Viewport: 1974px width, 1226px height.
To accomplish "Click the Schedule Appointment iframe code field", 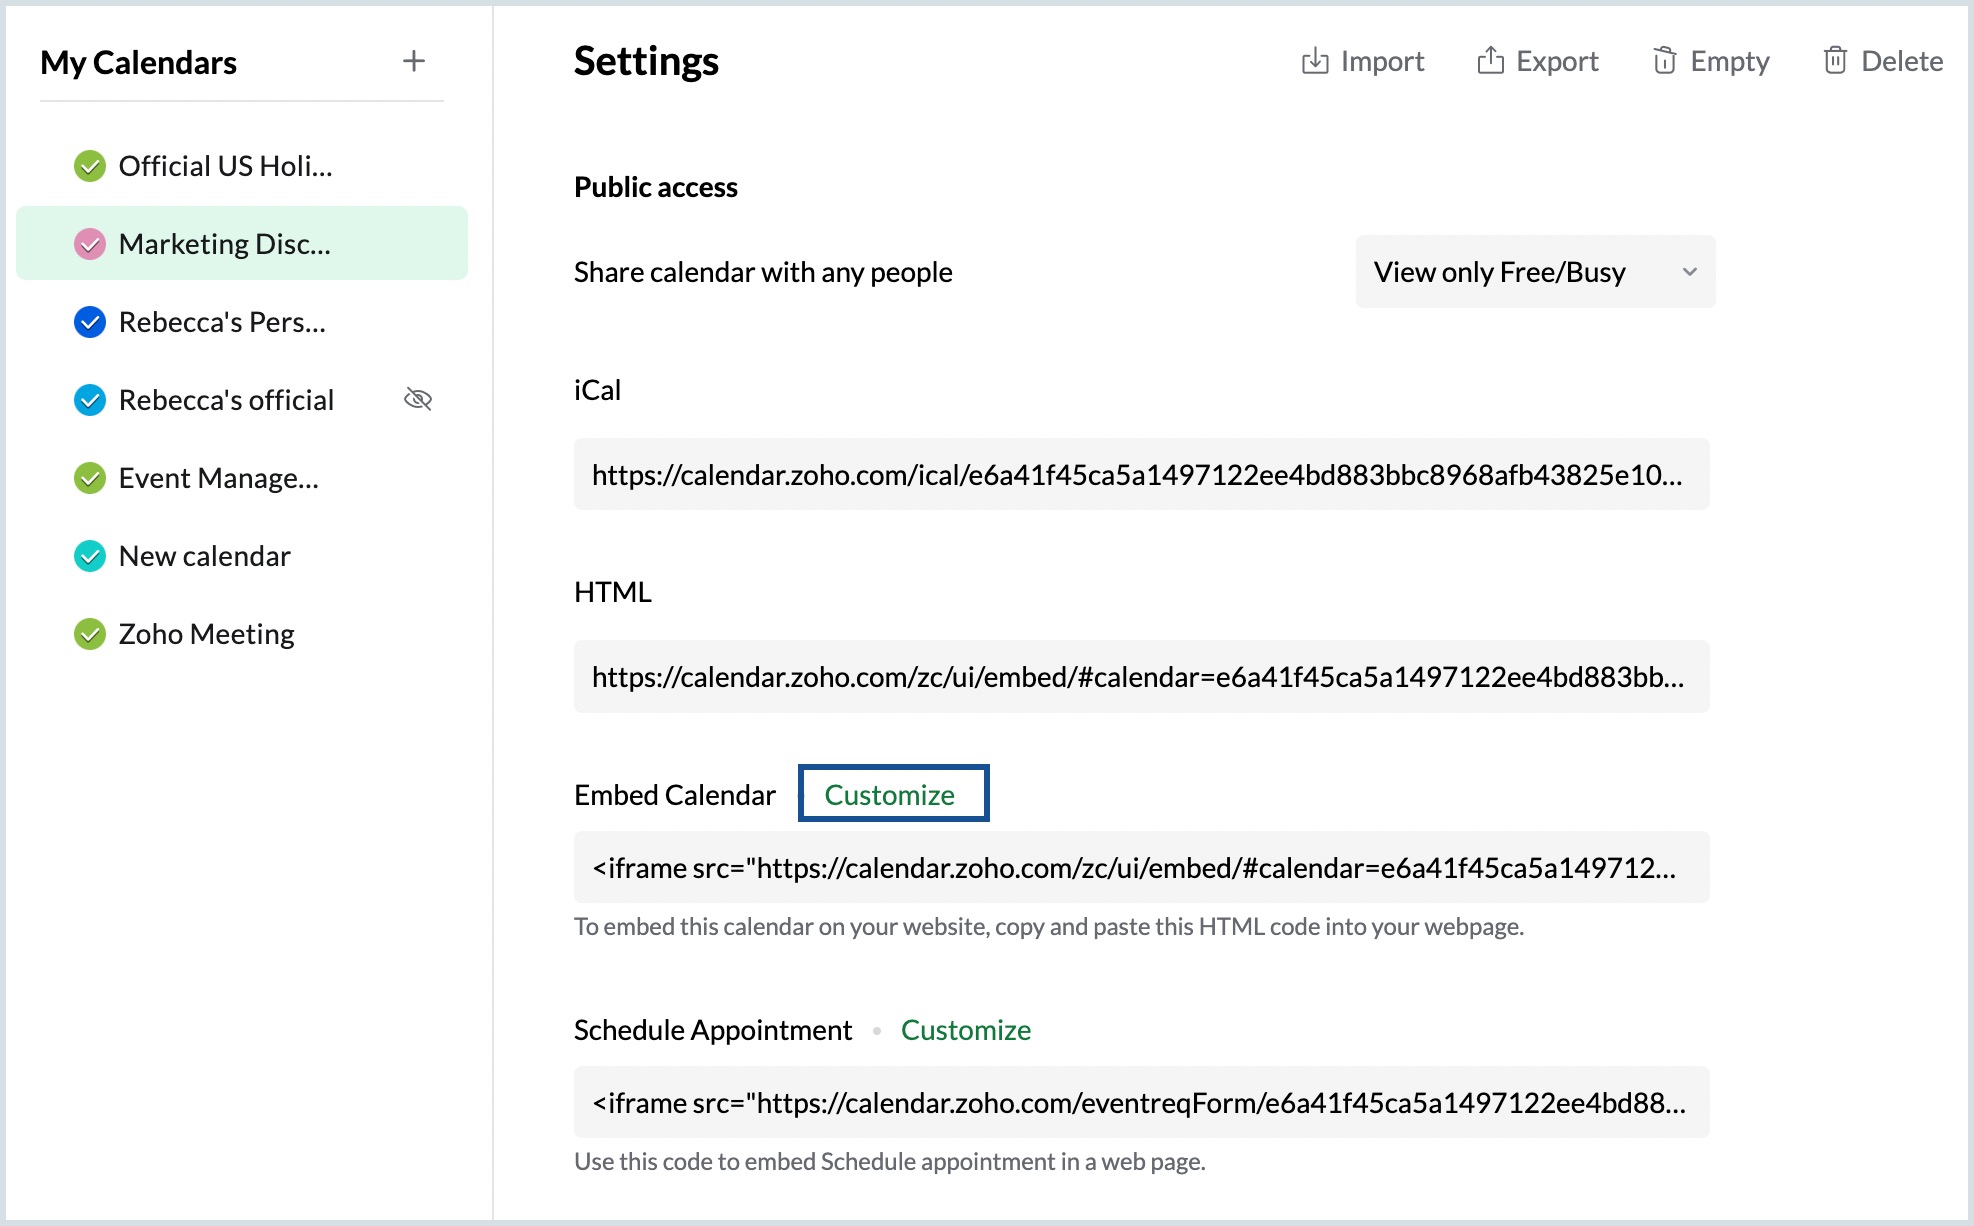I will (1140, 1103).
